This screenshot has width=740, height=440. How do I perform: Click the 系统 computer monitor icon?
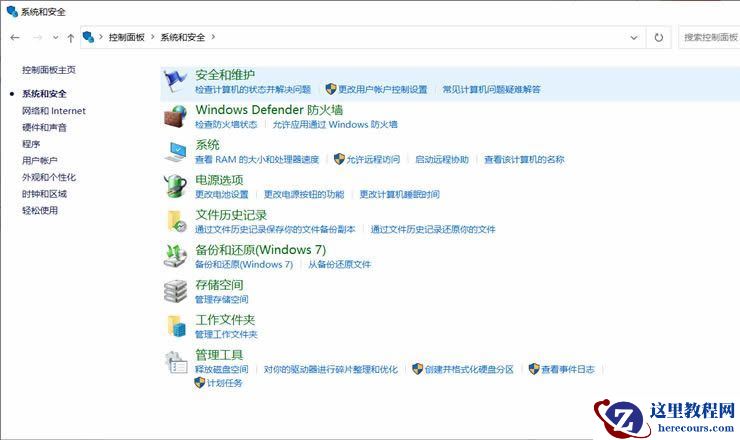click(x=175, y=151)
